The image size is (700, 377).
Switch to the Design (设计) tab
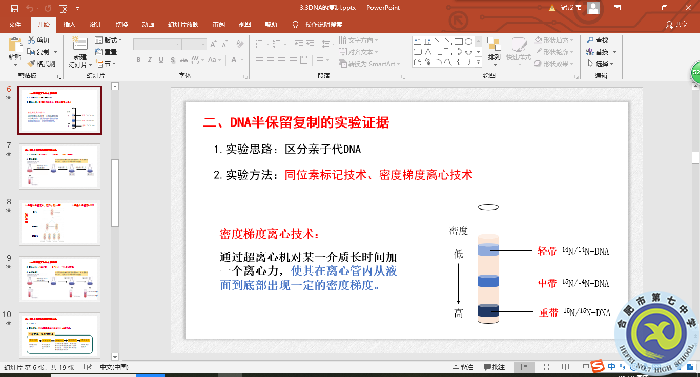[x=95, y=25]
